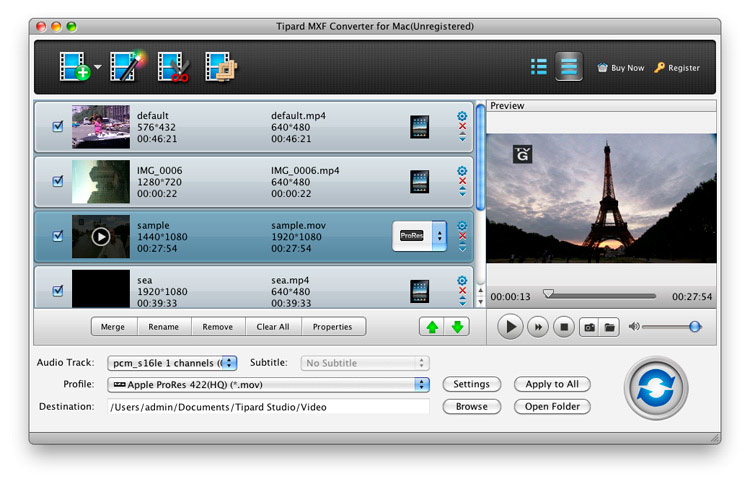Stop the preview playback
750x484 pixels.
[x=564, y=327]
